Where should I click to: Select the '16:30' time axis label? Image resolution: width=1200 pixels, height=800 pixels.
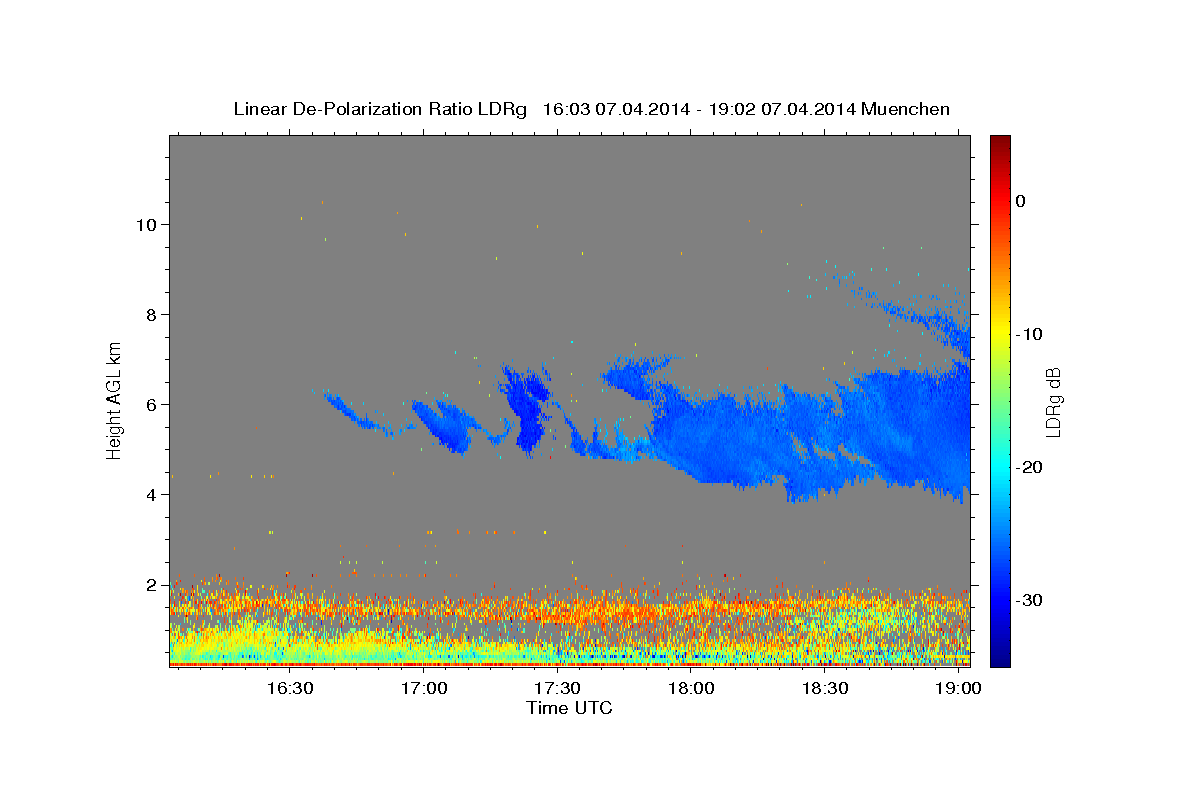[x=289, y=688]
